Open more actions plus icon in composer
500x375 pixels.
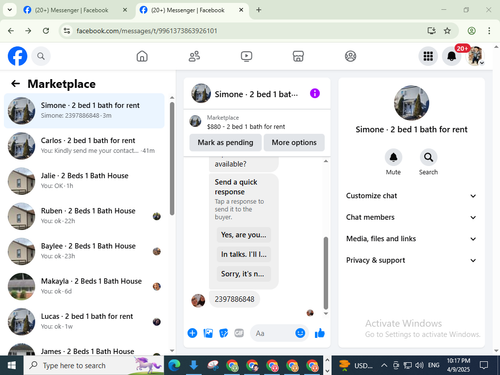click(x=192, y=333)
